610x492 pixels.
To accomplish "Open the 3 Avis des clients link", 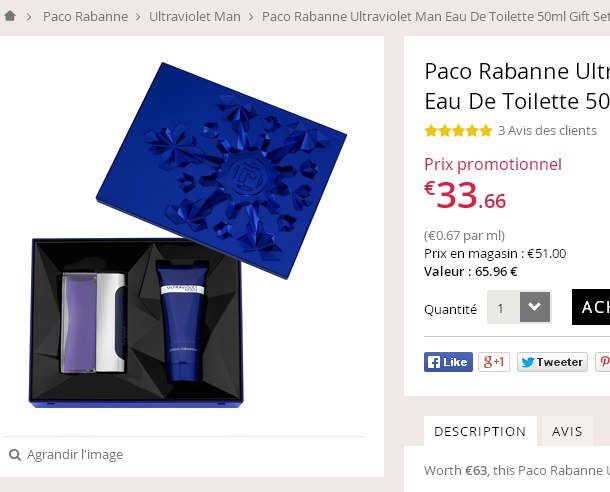I will tap(547, 130).
